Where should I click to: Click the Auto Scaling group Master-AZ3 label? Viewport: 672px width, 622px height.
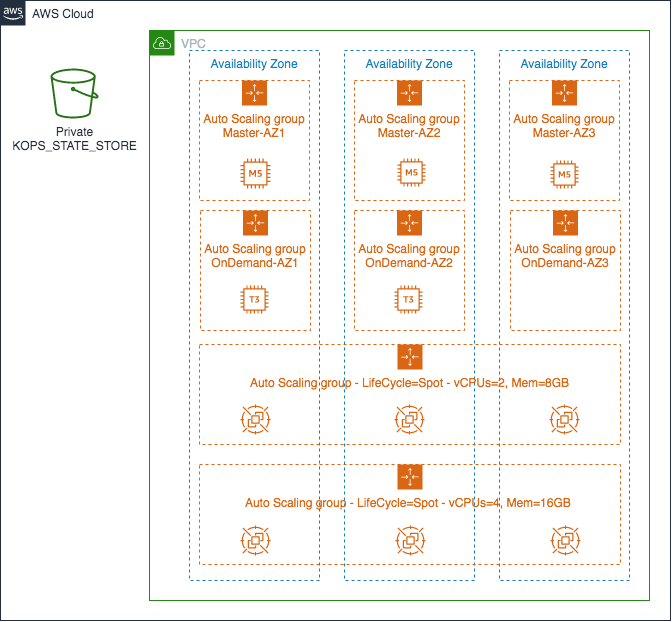[x=564, y=126]
